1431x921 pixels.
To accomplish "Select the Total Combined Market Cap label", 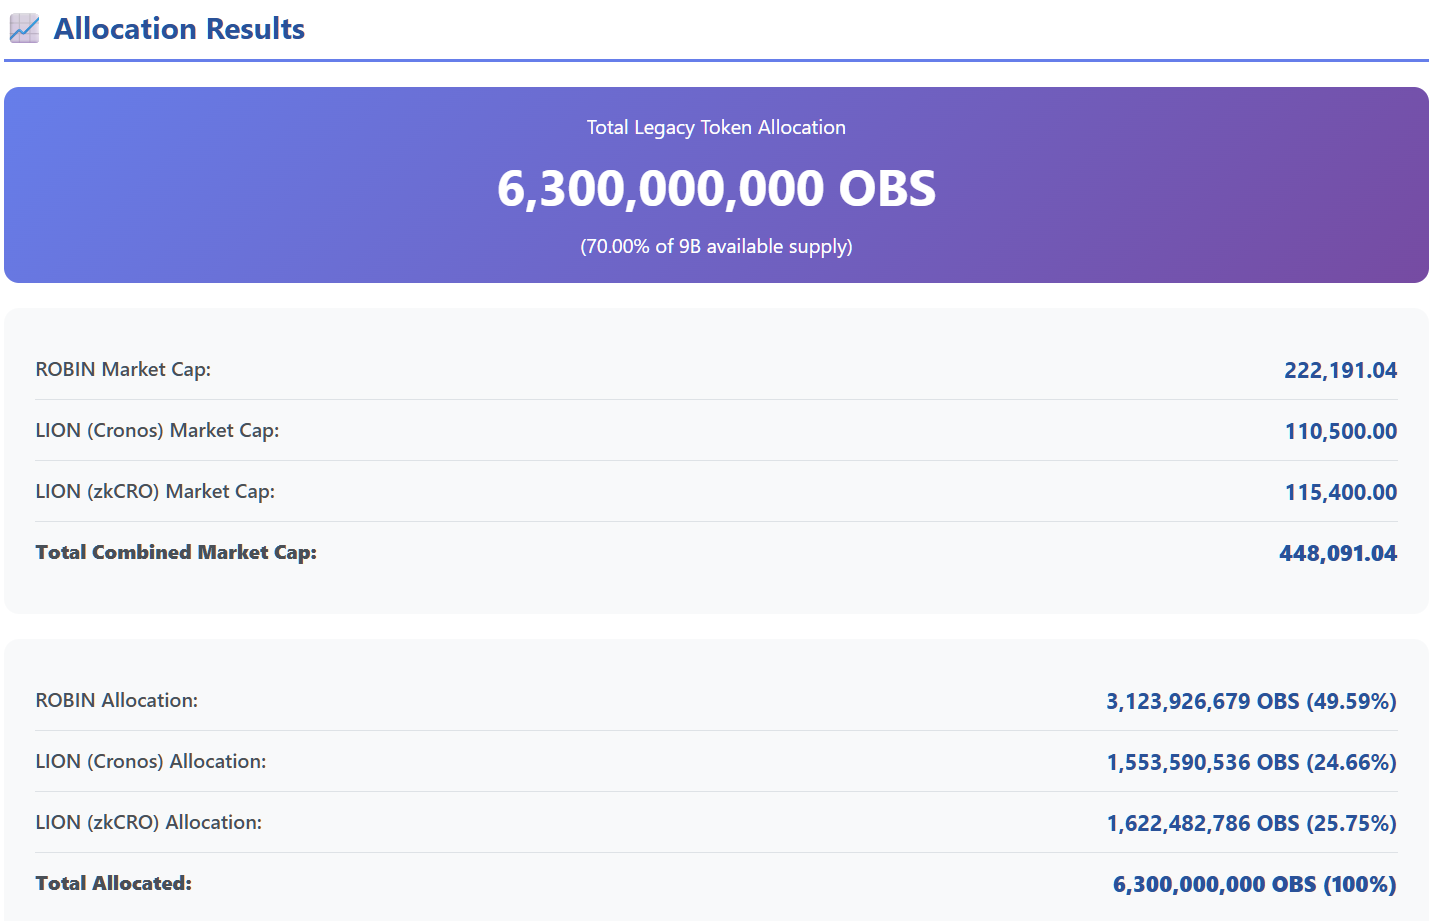I will 176,552.
